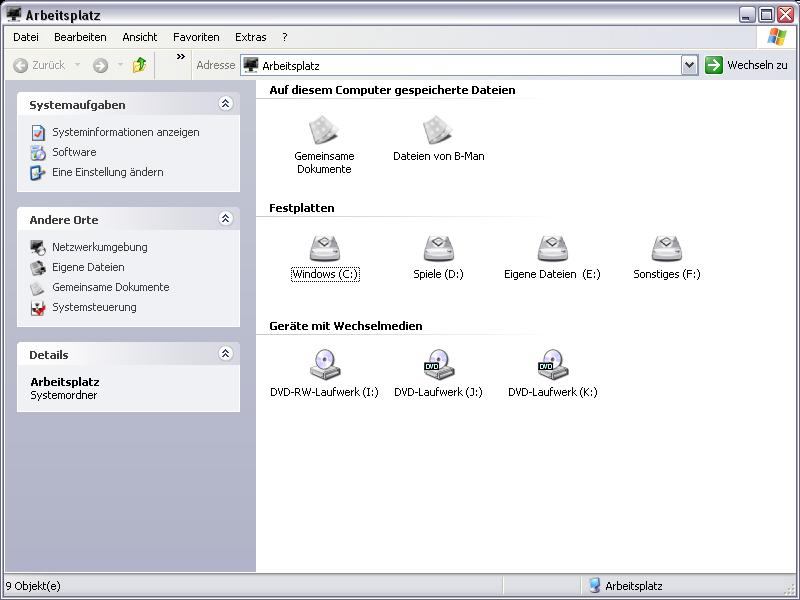Select the DVD-RW-Laufwerk (I:) icon

click(x=324, y=364)
